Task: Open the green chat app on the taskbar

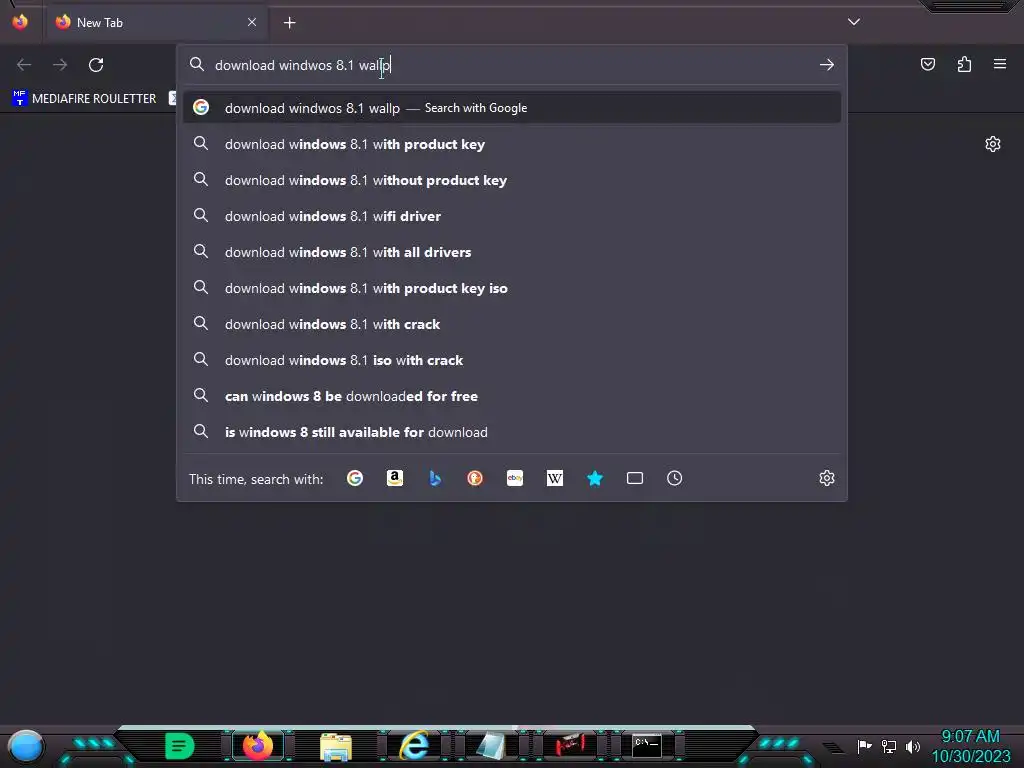Action: 180,746
